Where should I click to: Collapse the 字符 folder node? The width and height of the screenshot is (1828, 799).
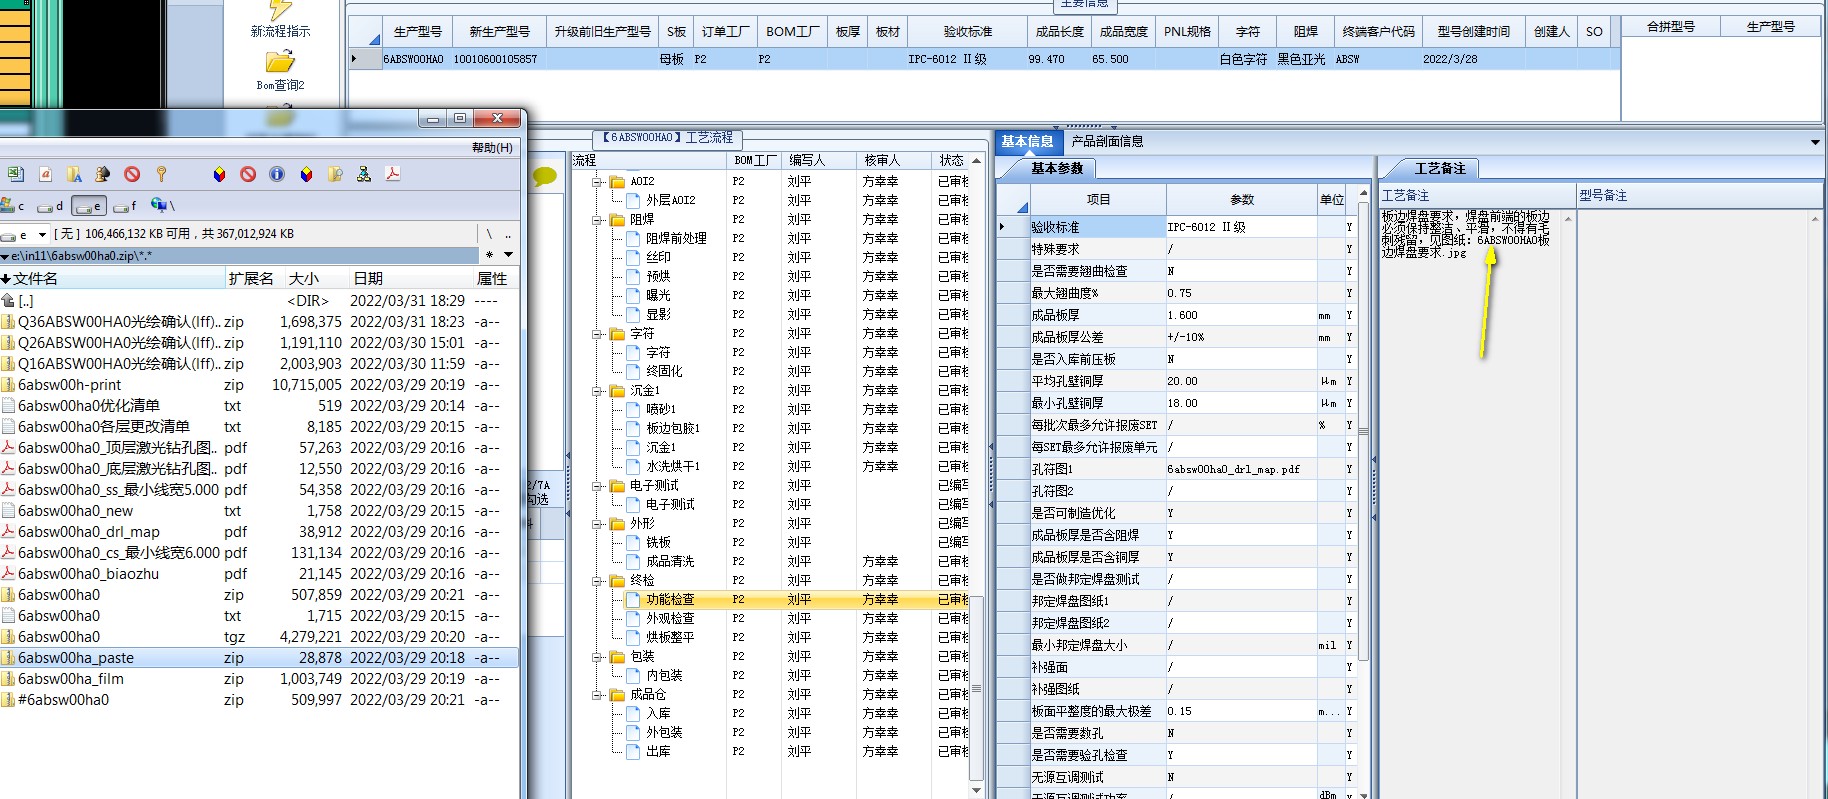597,334
